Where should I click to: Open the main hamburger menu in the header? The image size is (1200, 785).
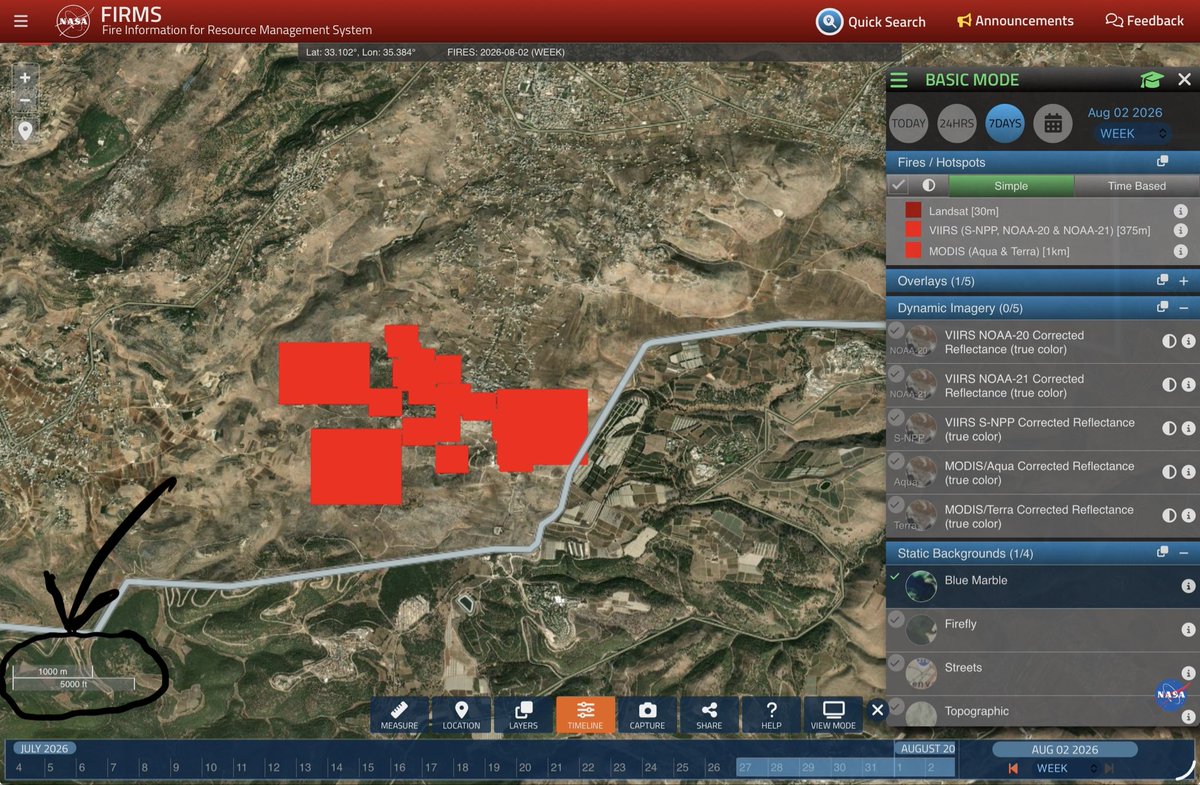(x=21, y=21)
